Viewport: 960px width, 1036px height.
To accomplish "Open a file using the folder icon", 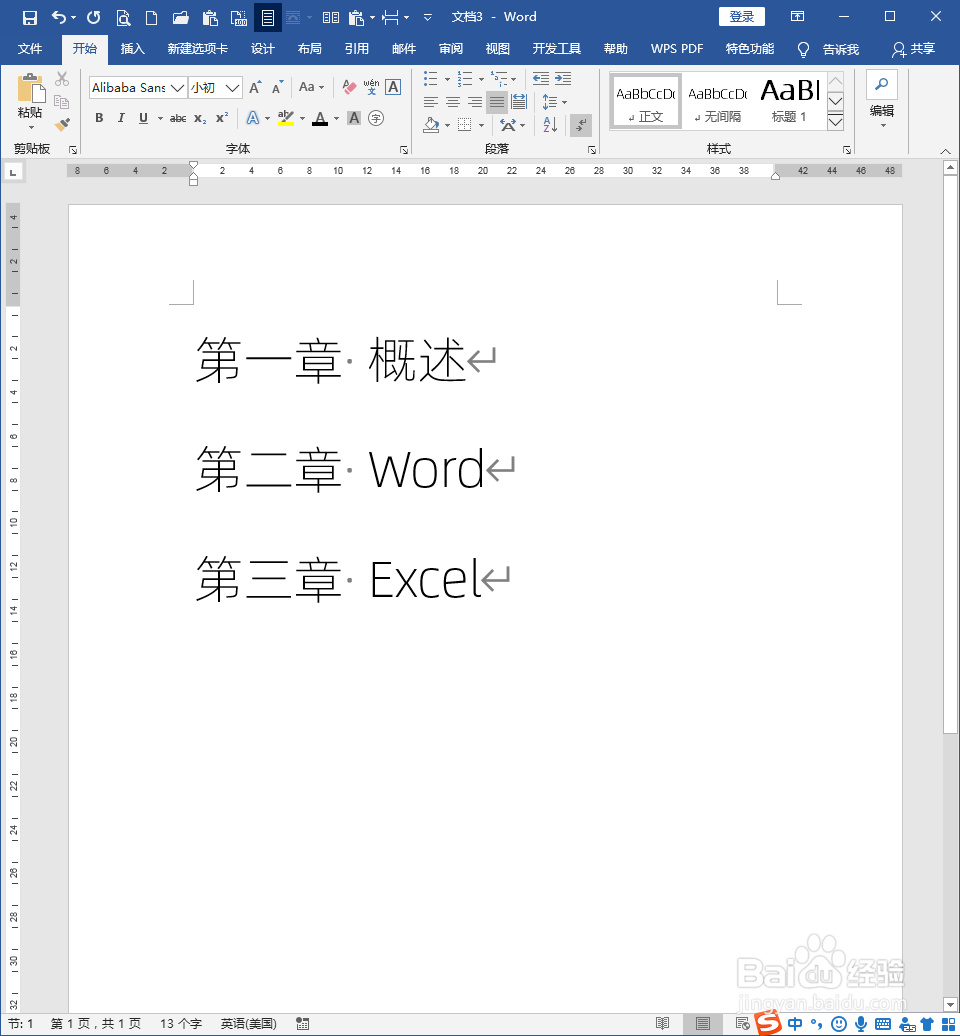I will tap(180, 17).
